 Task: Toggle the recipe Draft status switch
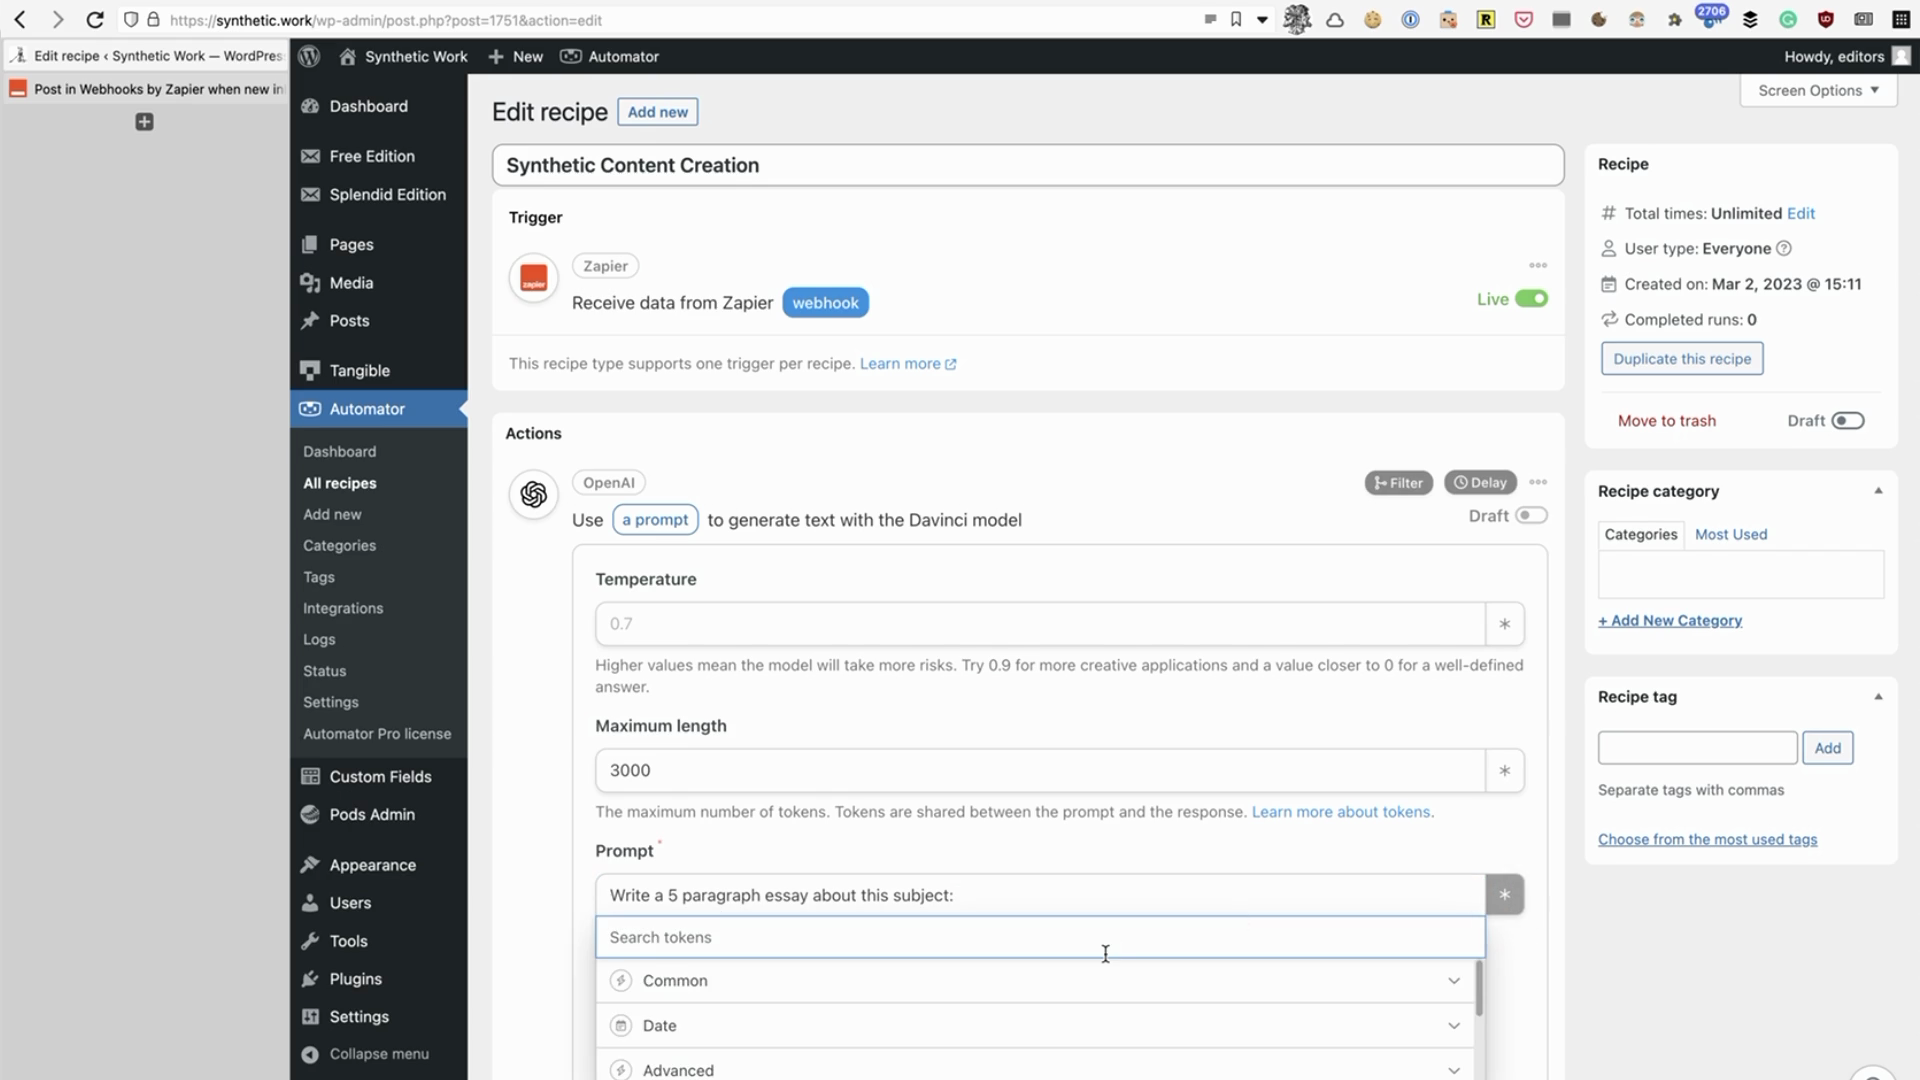tap(1848, 421)
